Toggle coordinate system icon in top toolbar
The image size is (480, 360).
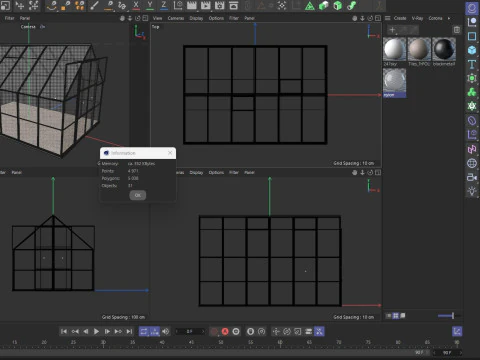pos(178,5)
